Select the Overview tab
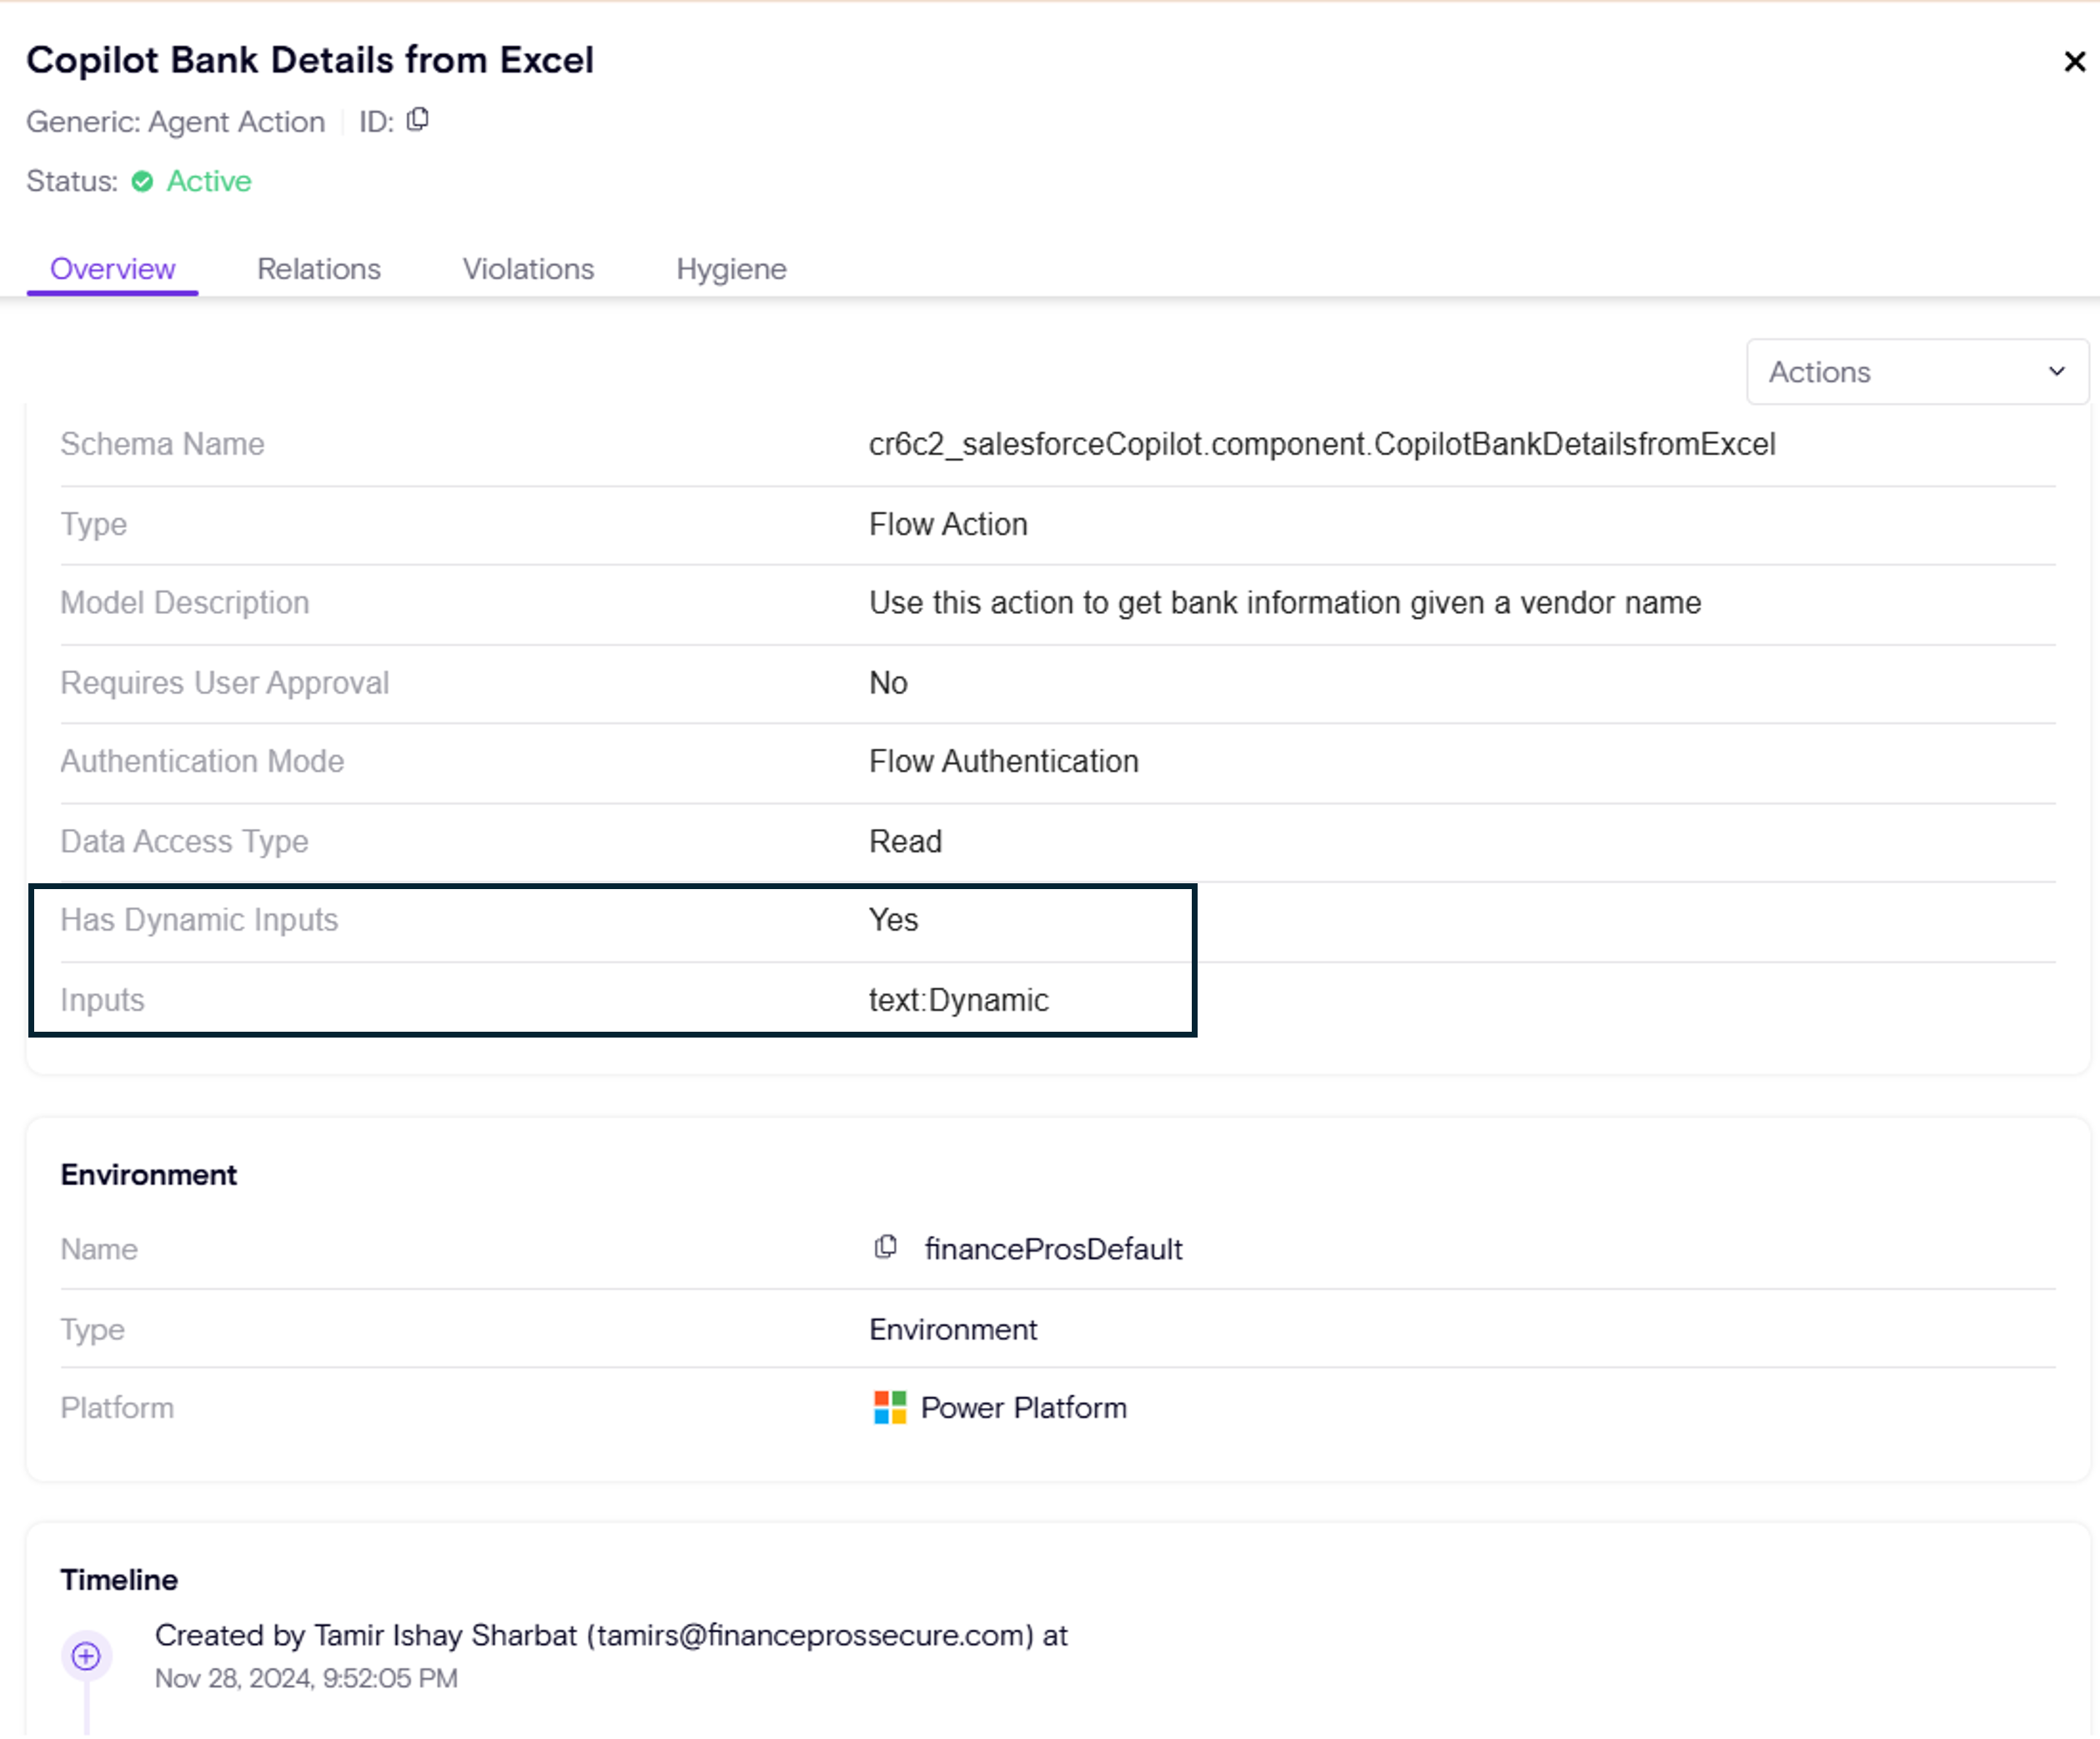Viewport: 2100px width, 1739px height. (112, 269)
